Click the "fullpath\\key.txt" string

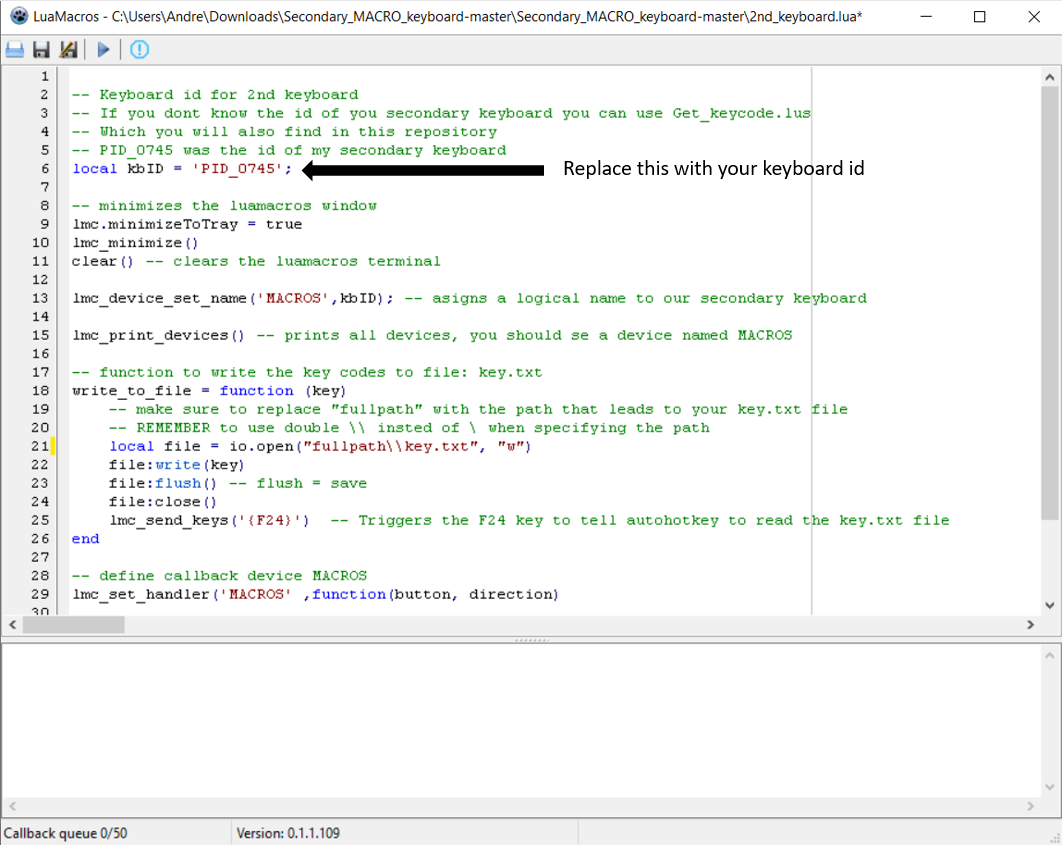pos(389,446)
